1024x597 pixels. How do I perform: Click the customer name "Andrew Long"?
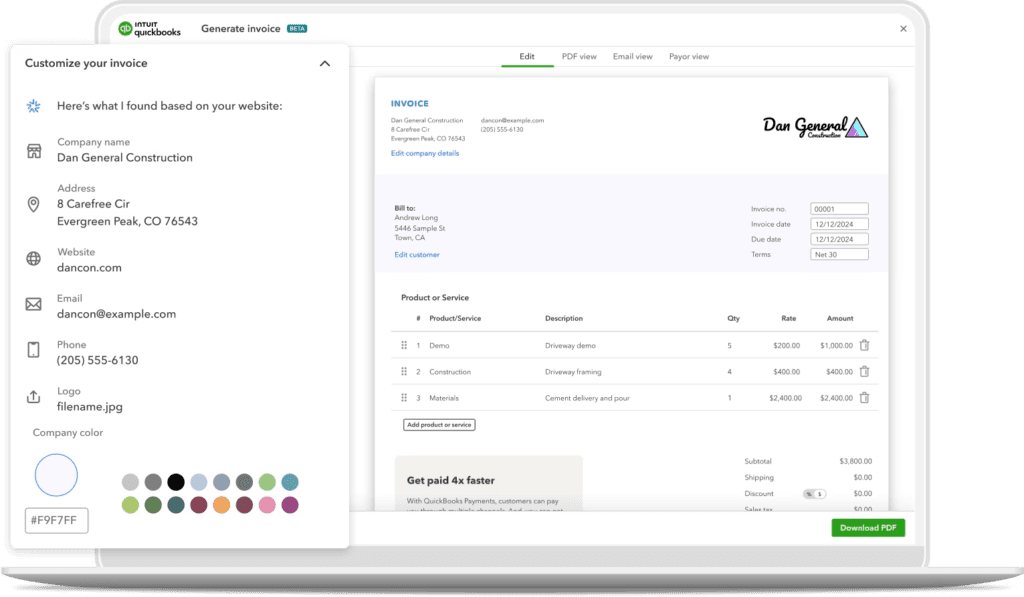click(x=416, y=218)
